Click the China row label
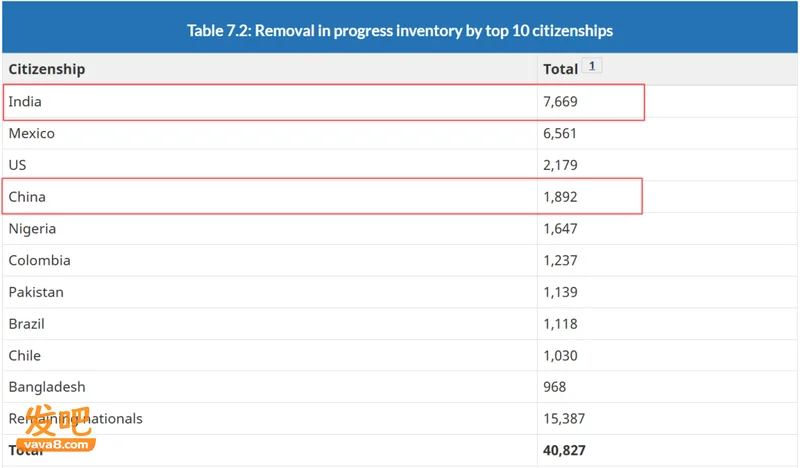The width and height of the screenshot is (800, 468). pos(27,196)
